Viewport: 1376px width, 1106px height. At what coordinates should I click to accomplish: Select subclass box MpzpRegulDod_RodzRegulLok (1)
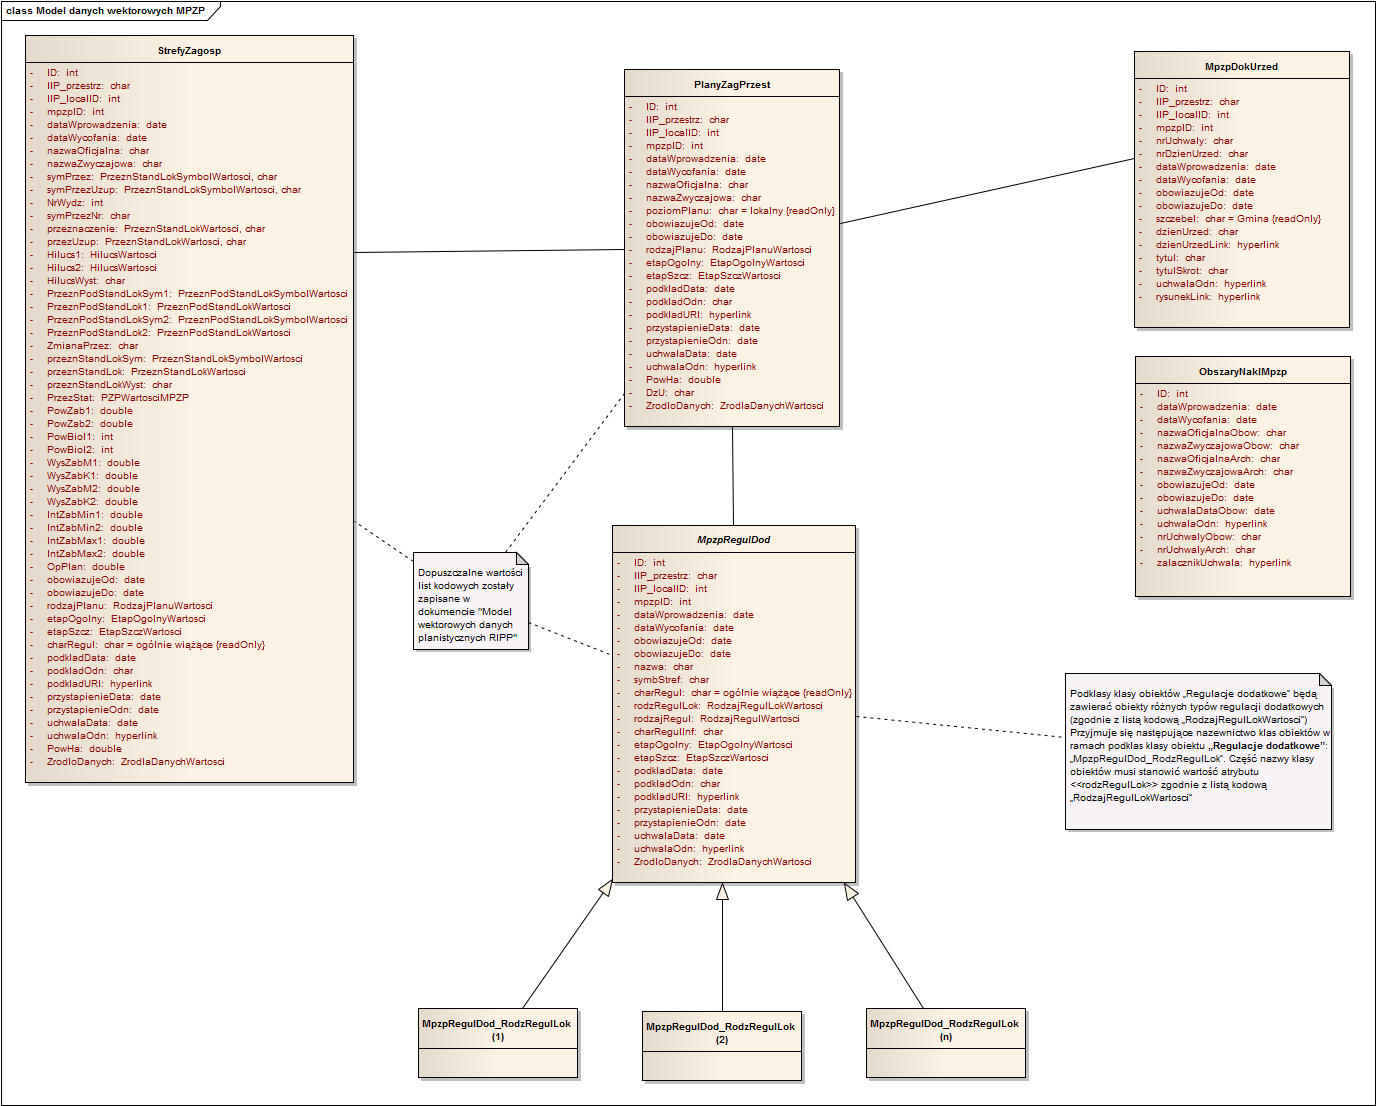click(498, 1043)
